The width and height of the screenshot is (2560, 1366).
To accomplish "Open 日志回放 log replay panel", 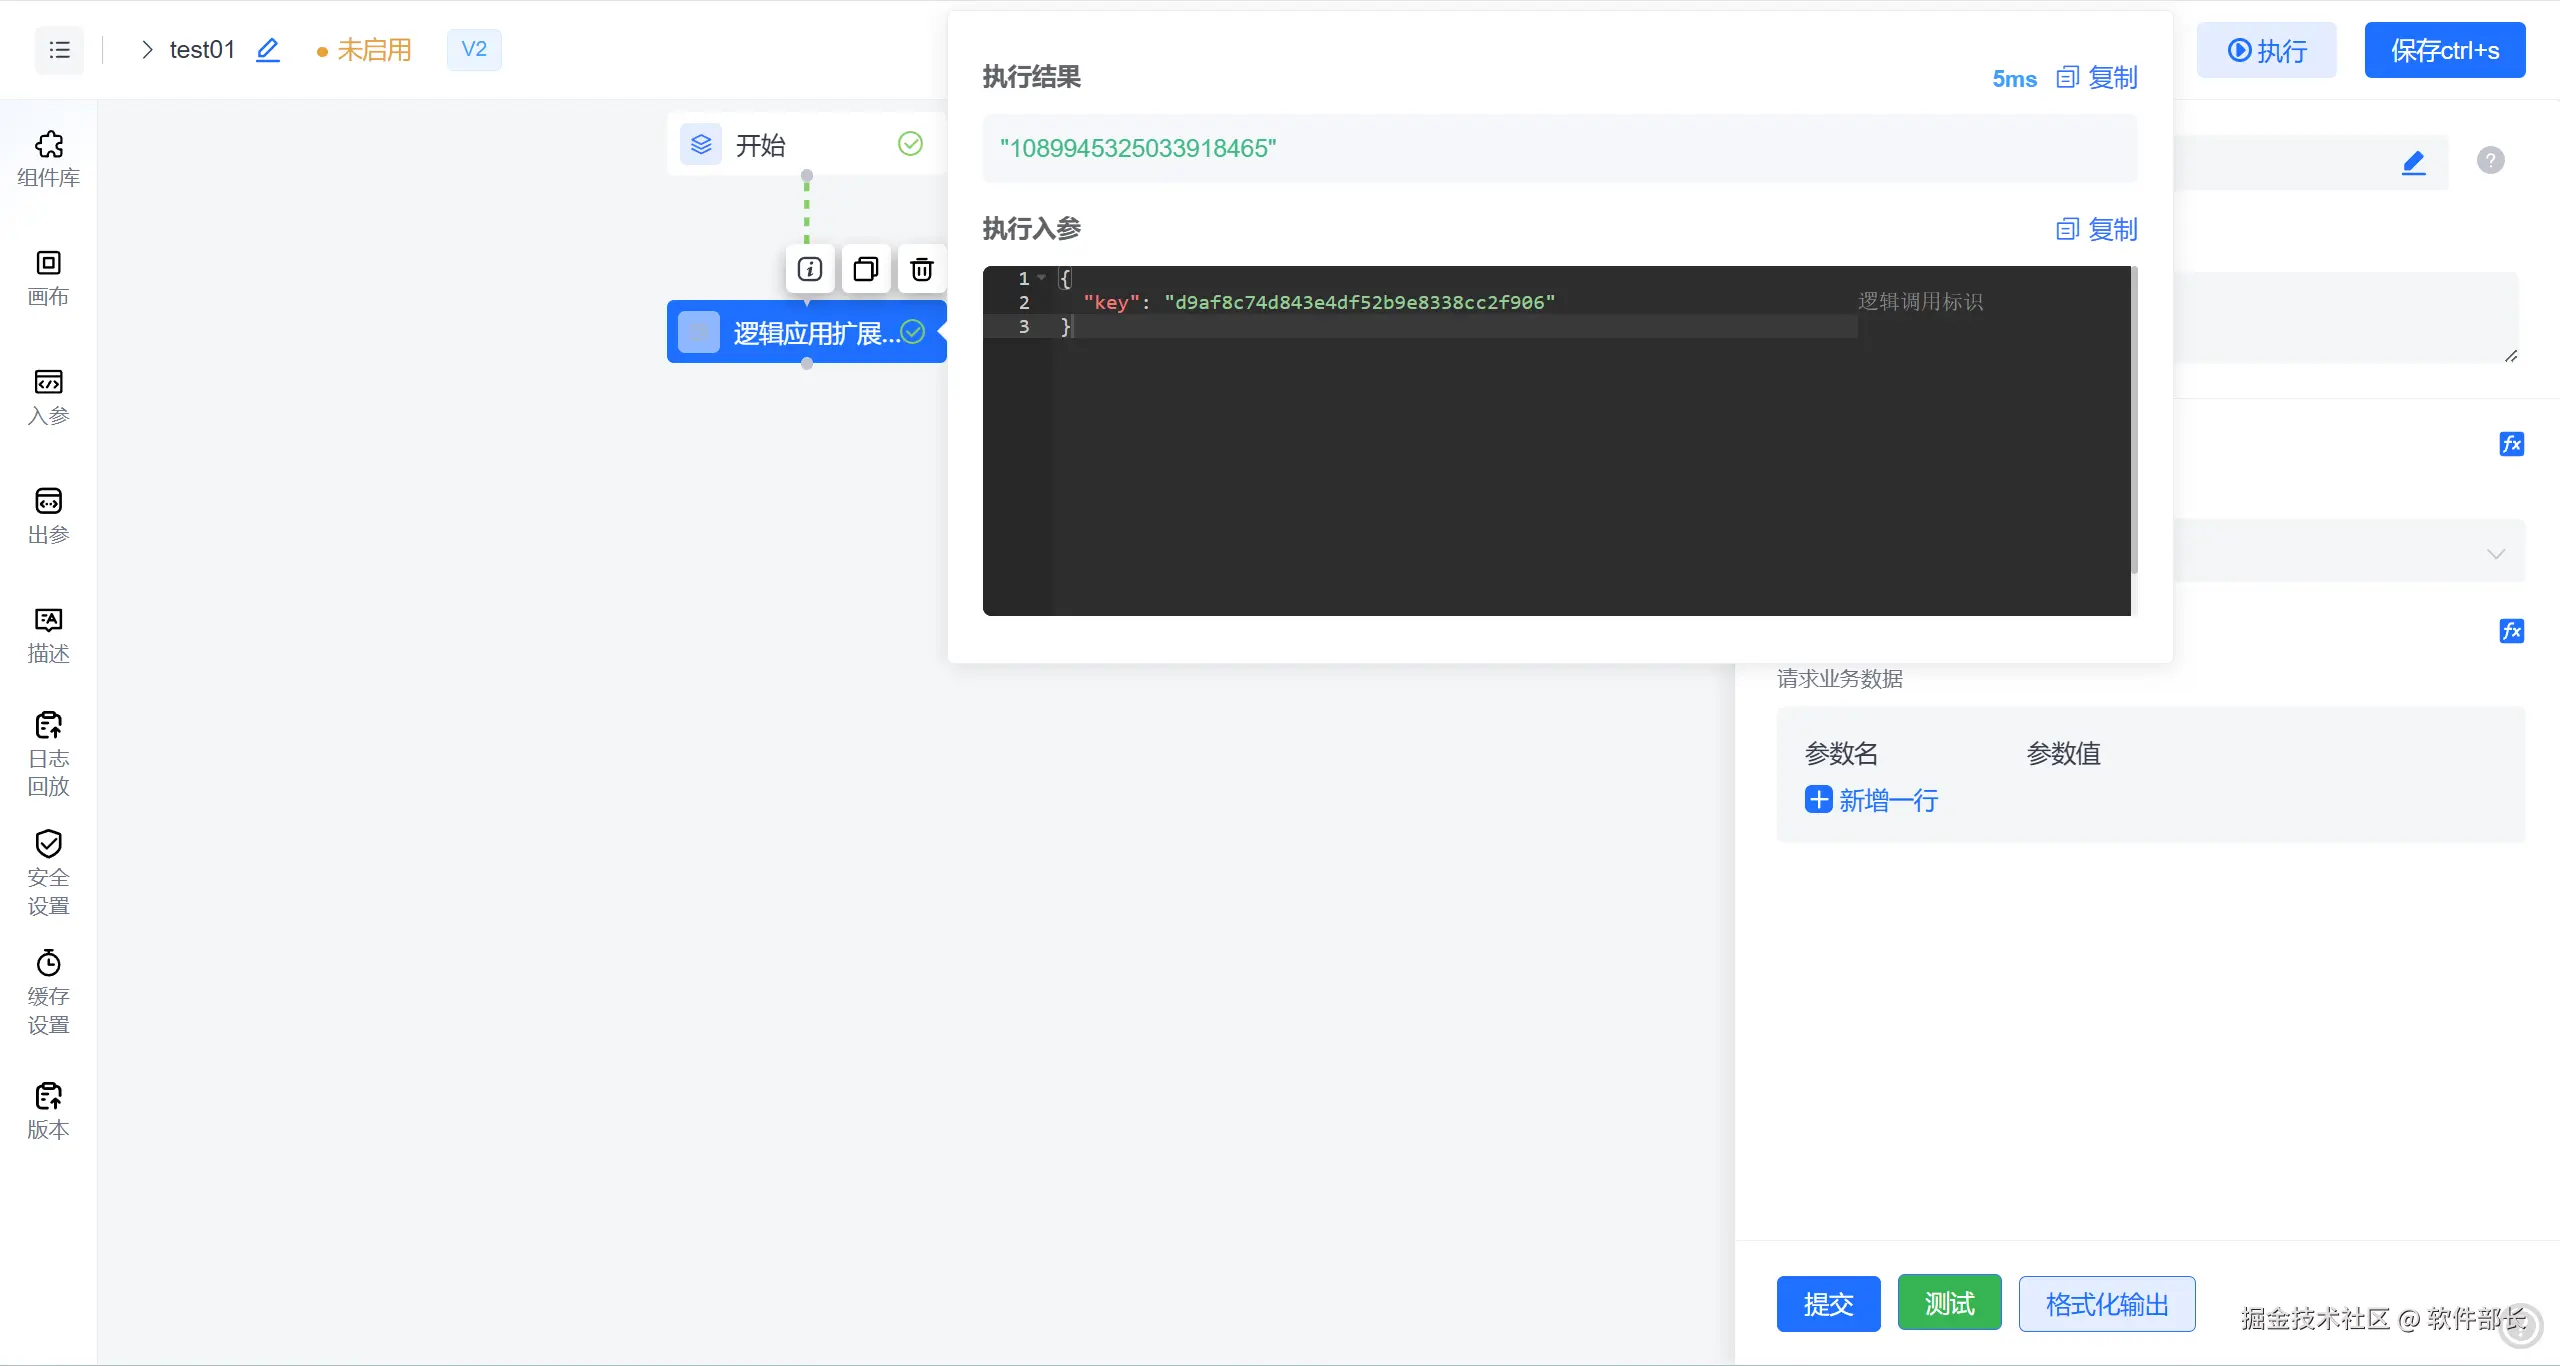I will pos(48,754).
